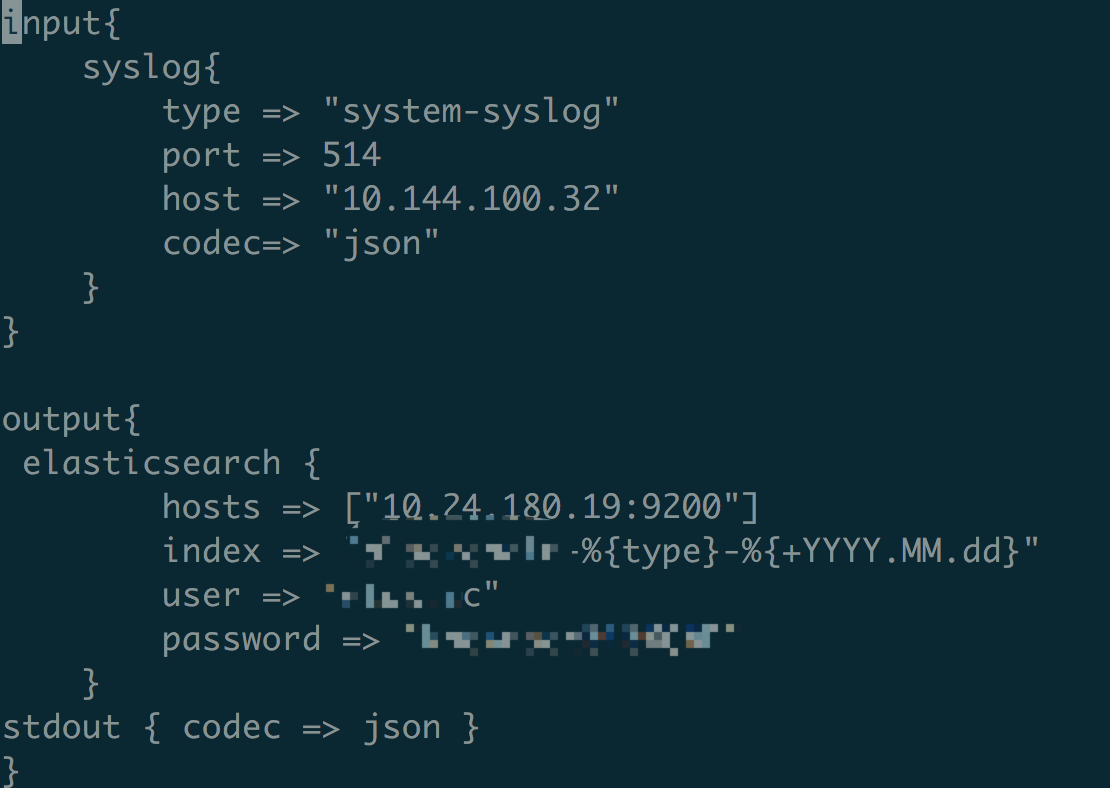Click the "type" key in the syslog block
Screen dimensions: 1110x788
pyautogui.click(x=201, y=111)
